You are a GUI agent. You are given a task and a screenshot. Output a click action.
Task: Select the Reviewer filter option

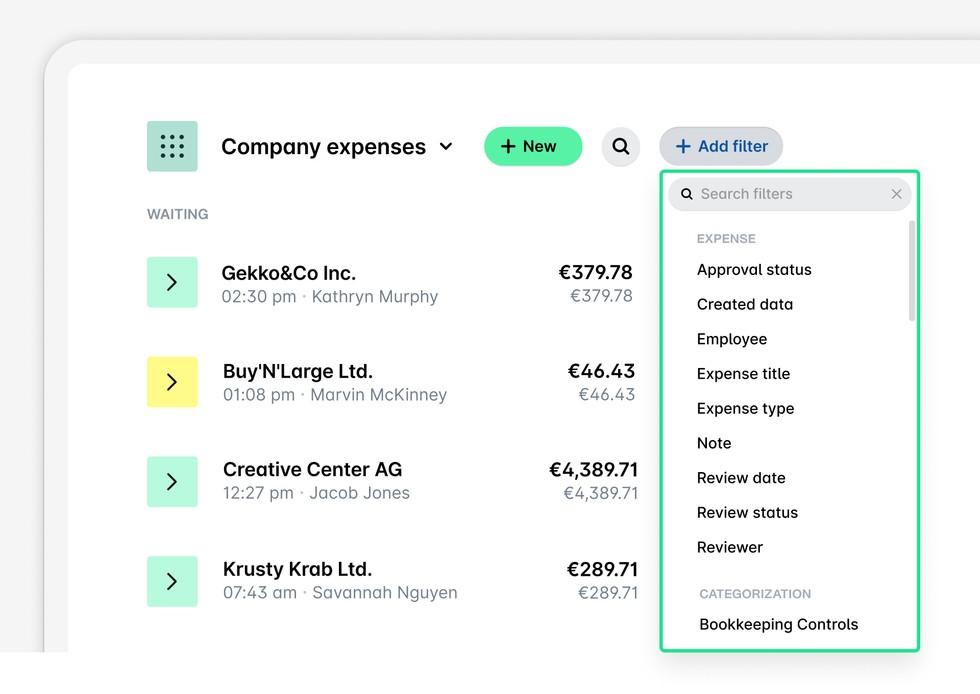730,547
